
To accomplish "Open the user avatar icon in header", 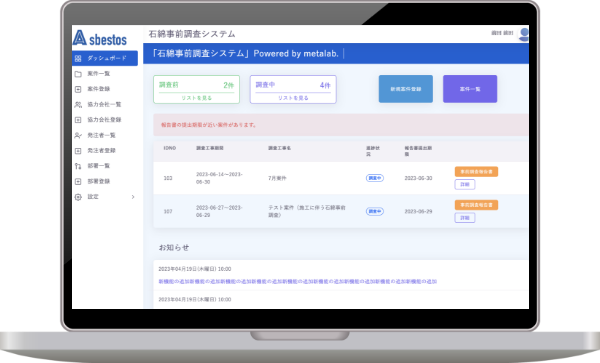I will 523,34.
